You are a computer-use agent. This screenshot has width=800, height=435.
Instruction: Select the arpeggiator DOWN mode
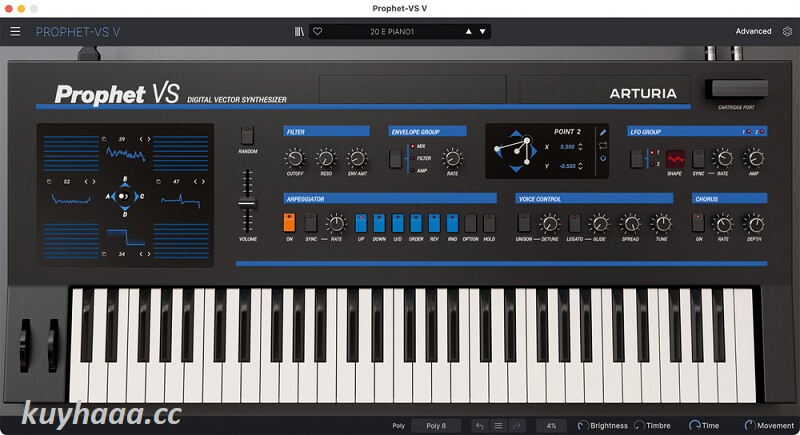click(379, 223)
